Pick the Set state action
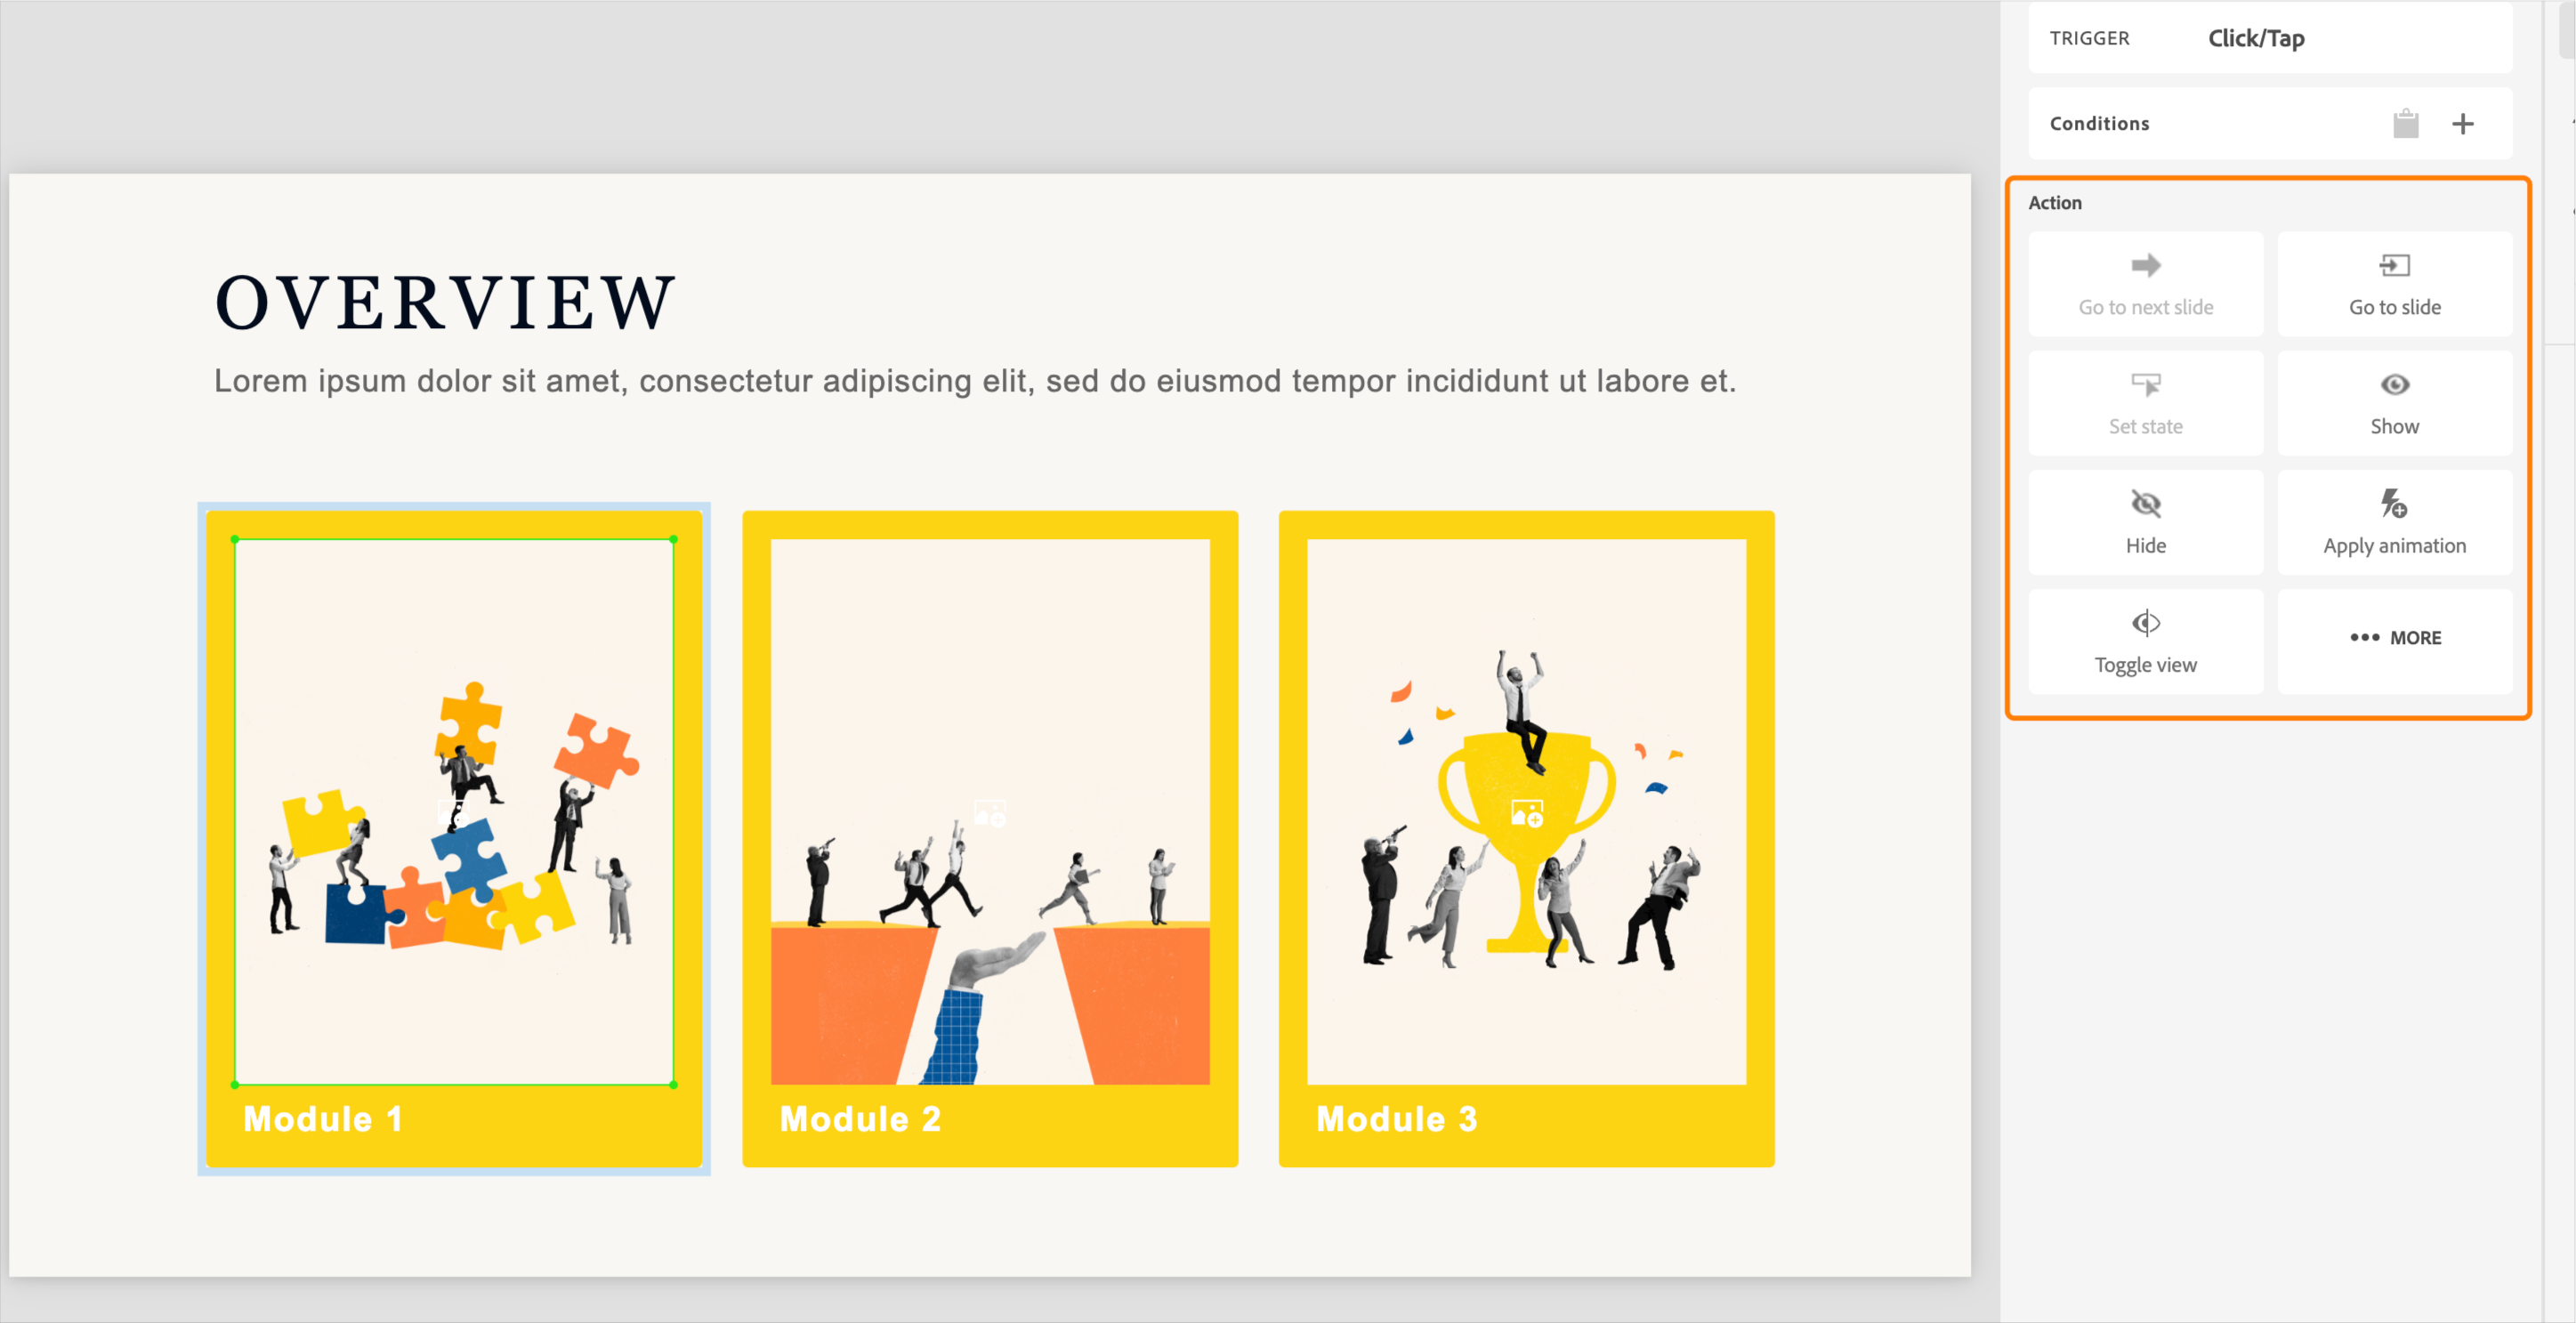 (2145, 403)
